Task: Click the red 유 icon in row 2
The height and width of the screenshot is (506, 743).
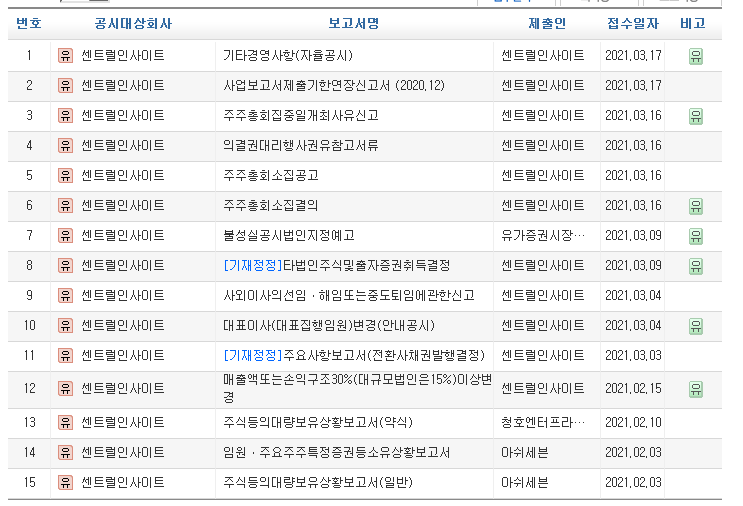Action: [x=65, y=86]
